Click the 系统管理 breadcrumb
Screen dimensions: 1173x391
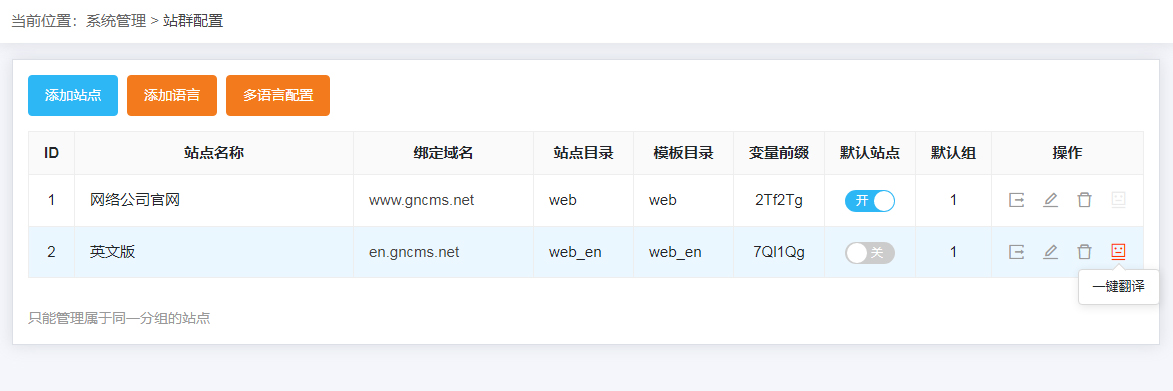click(116, 21)
